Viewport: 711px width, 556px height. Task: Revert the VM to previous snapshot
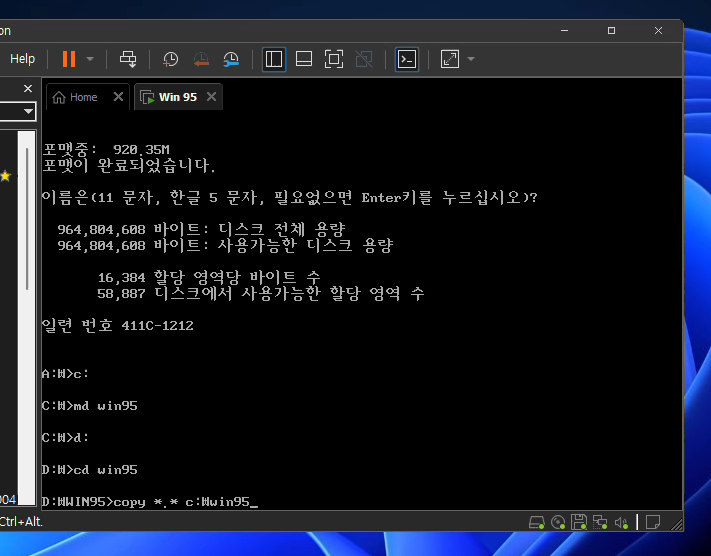pos(201,59)
